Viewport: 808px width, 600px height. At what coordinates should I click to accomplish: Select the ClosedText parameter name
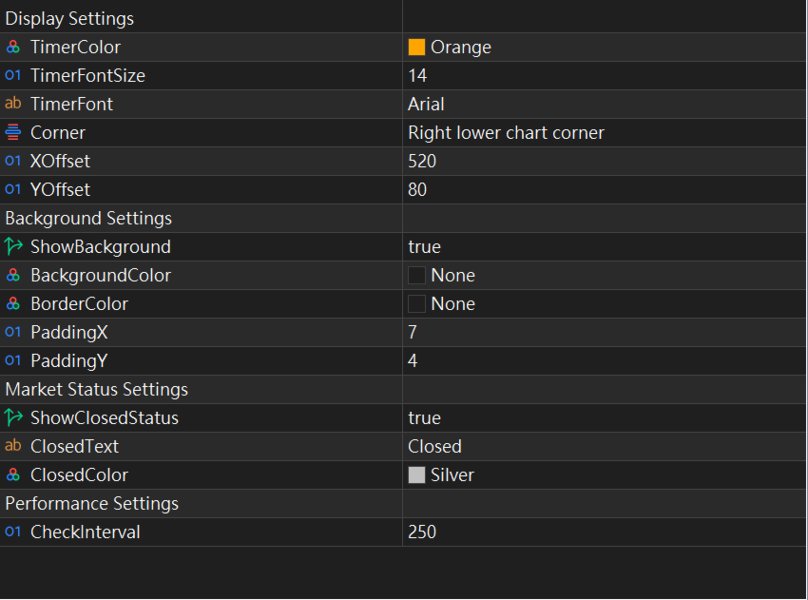tap(75, 446)
